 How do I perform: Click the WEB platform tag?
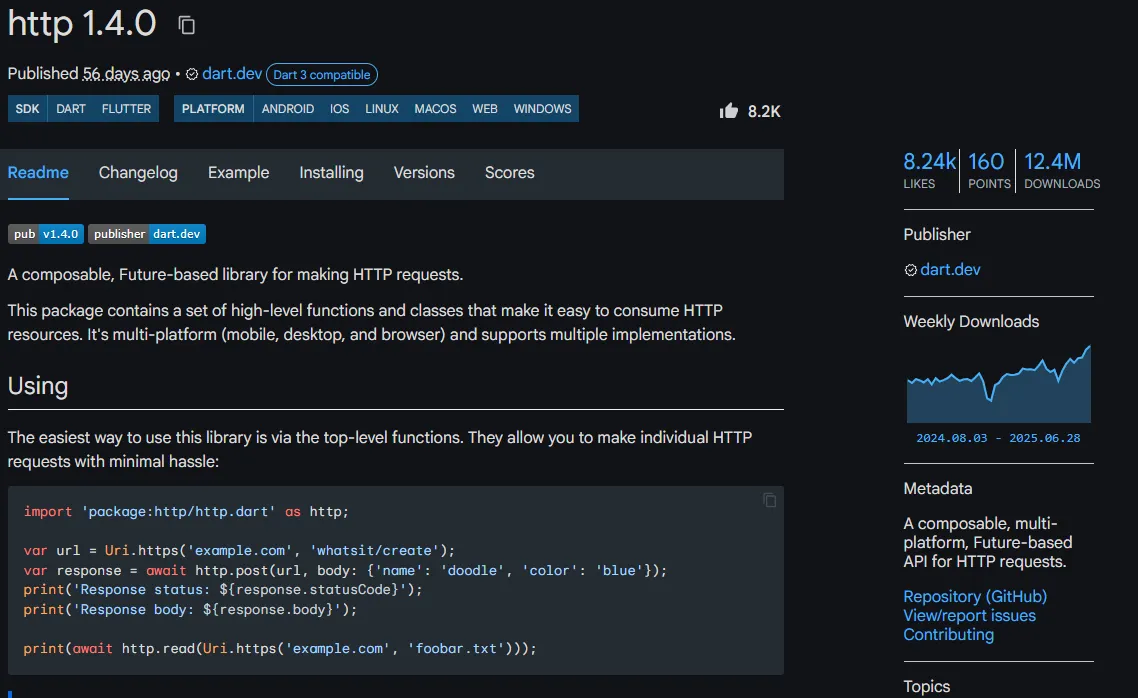(485, 109)
